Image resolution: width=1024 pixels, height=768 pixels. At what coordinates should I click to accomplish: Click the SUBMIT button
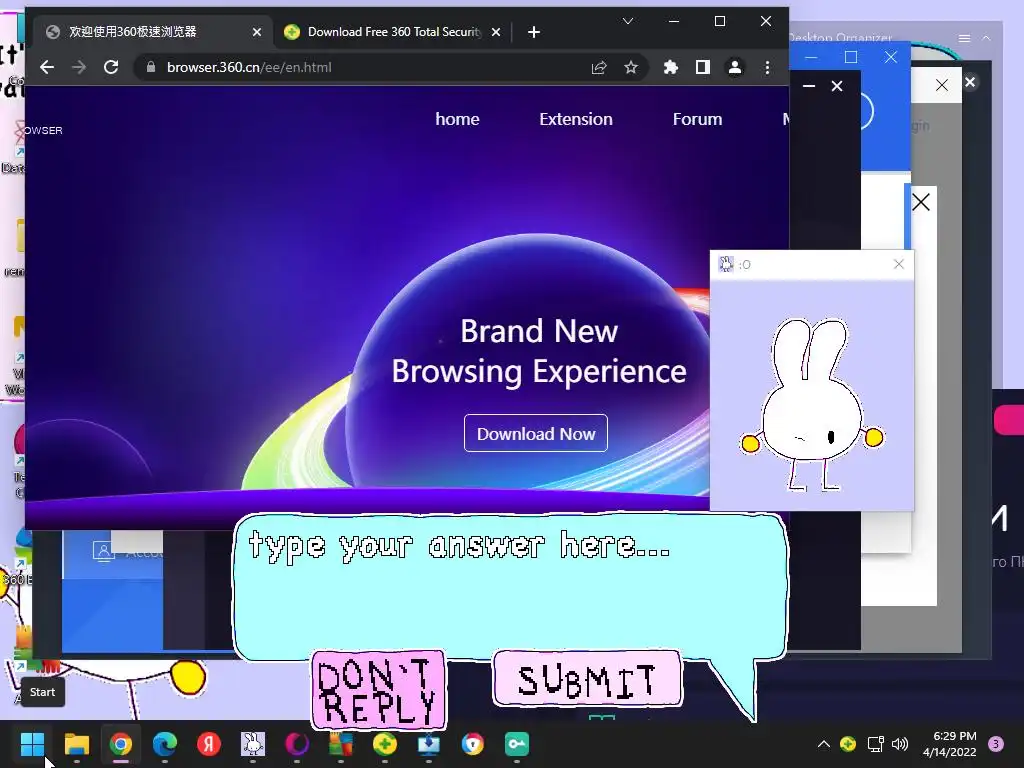[587, 680]
